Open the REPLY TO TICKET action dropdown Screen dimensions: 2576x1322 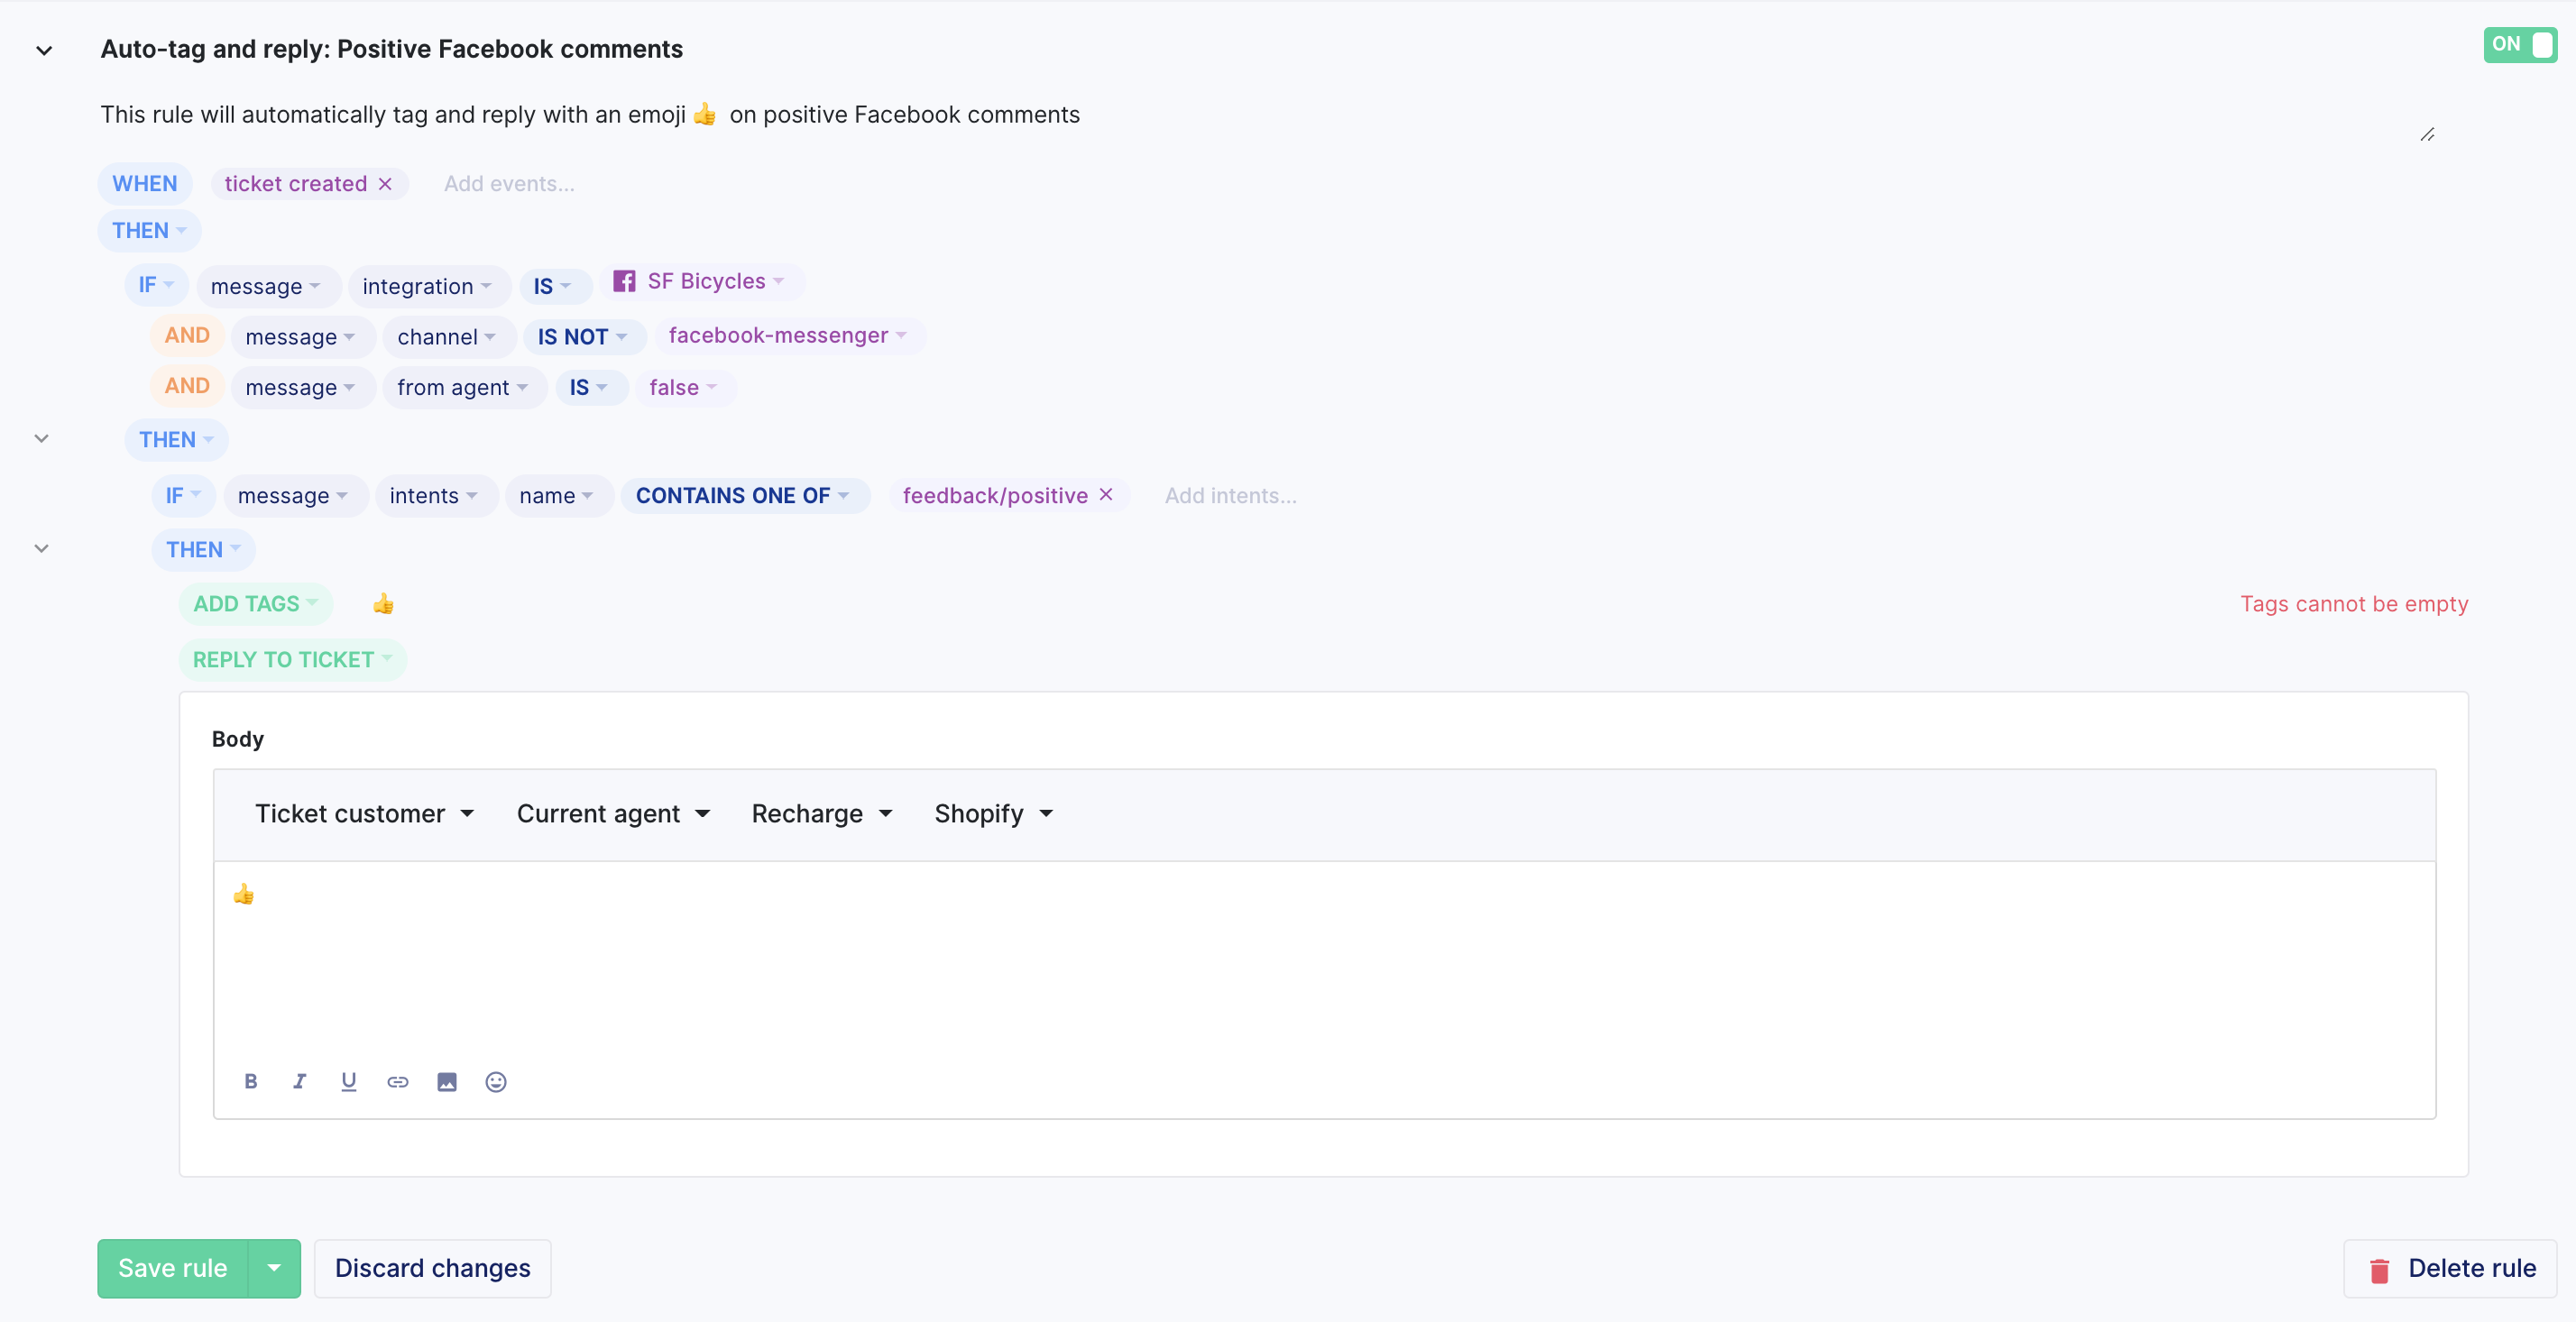click(293, 660)
